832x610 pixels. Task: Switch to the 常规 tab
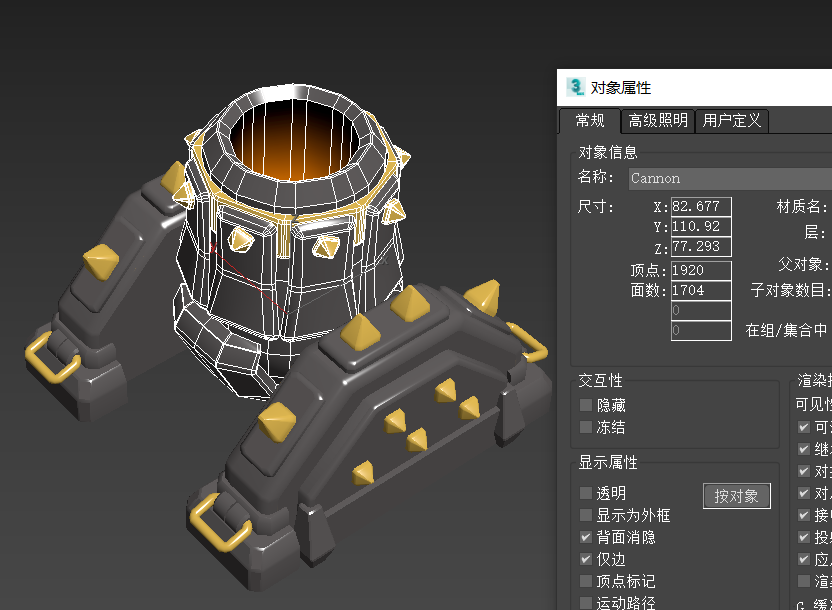(590, 121)
